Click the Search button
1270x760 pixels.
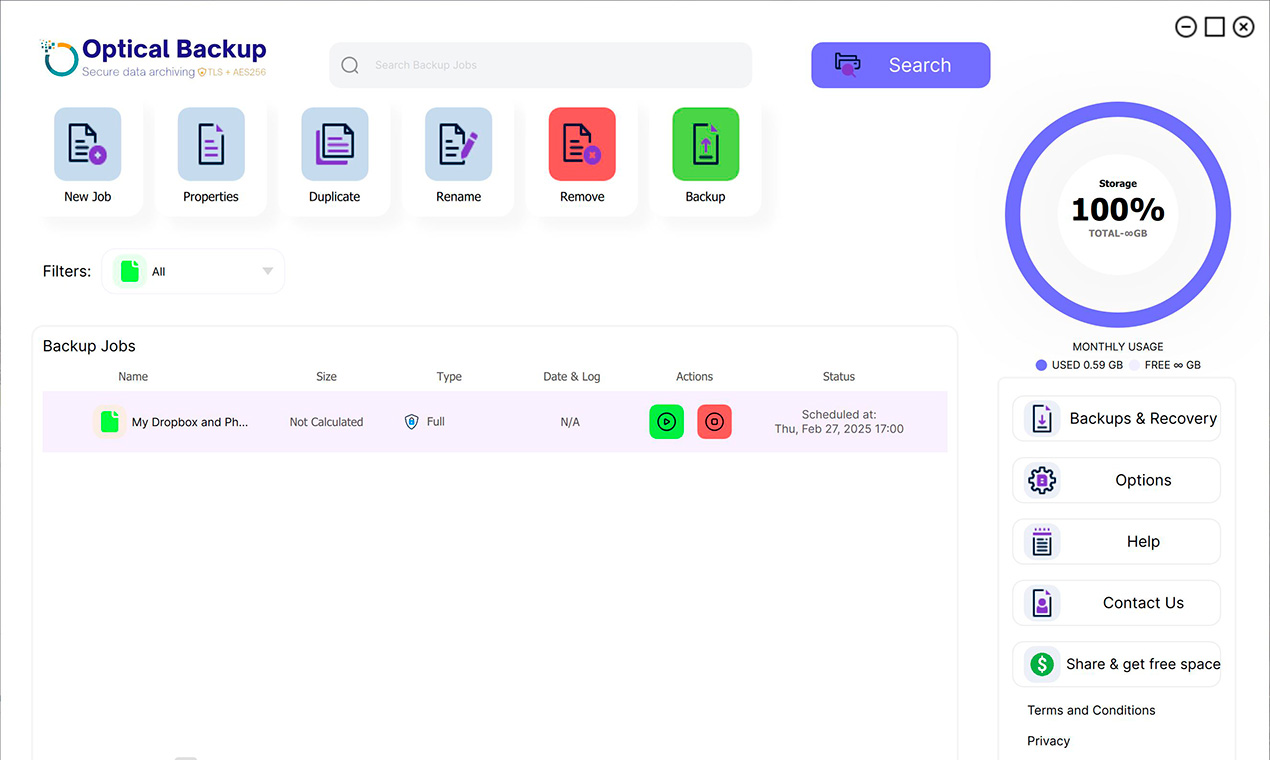(x=900, y=65)
